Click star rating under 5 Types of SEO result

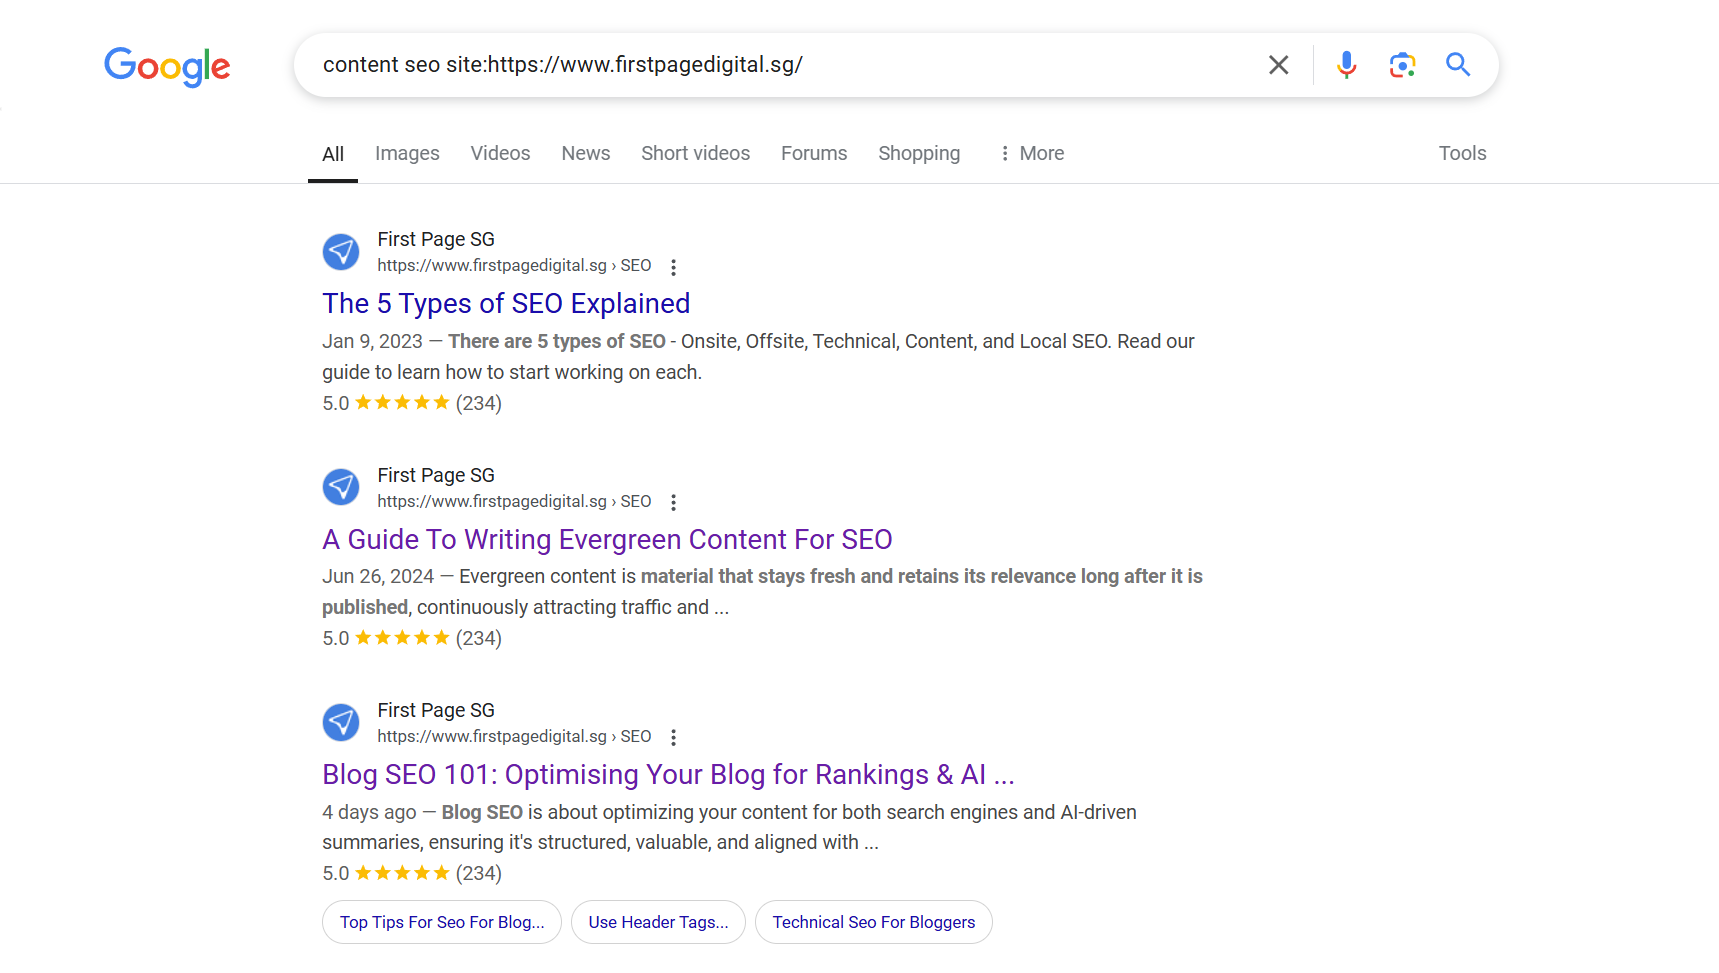click(402, 402)
